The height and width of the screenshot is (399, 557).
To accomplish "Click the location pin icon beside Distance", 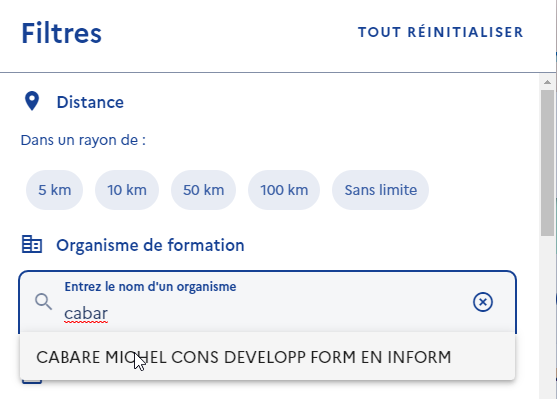I will click(32, 101).
